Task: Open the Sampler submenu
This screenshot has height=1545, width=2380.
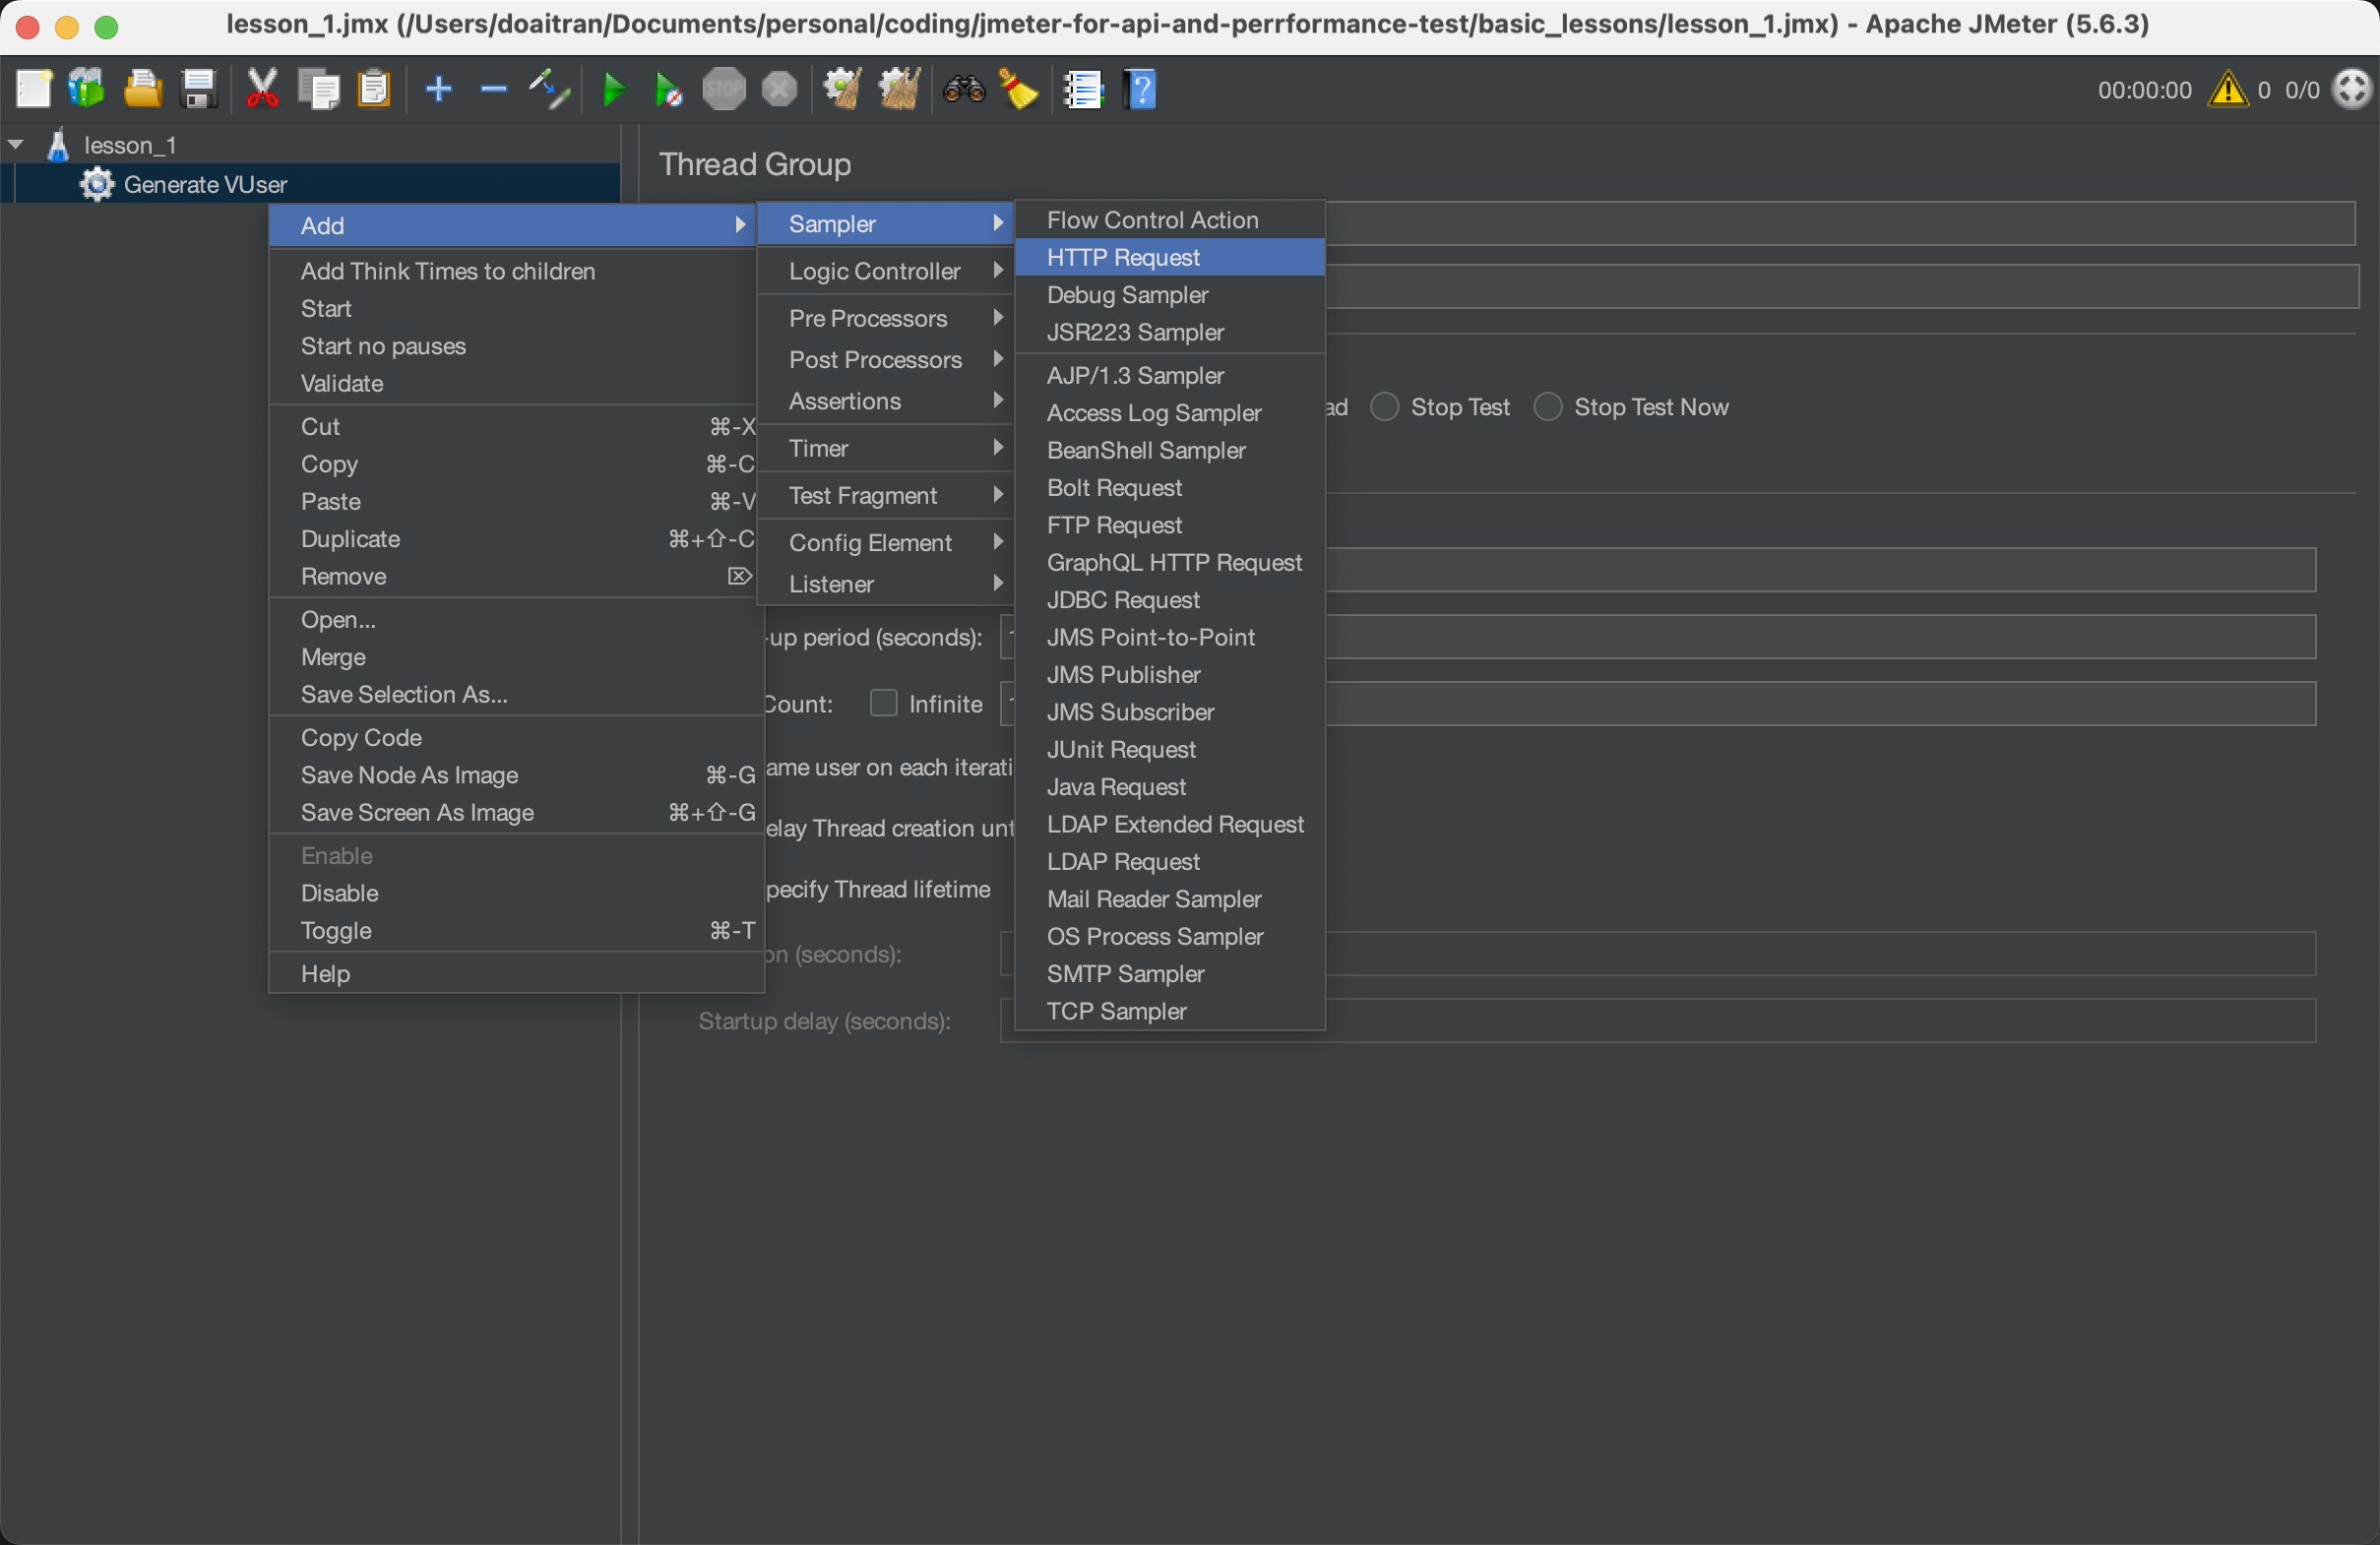Action: click(885, 223)
